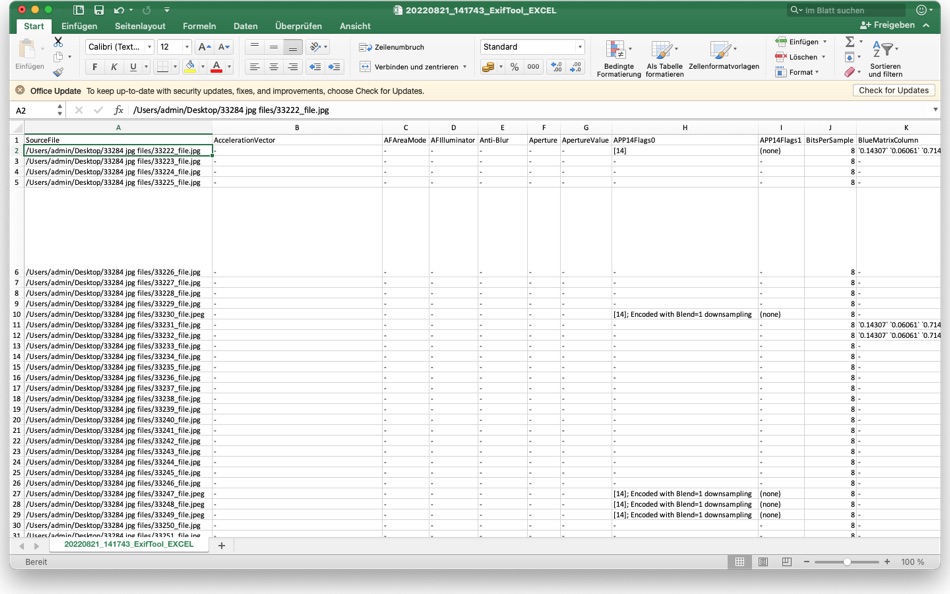Apply Zellenformatvorlagen cell styles
The height and width of the screenshot is (594, 950).
[720, 50]
